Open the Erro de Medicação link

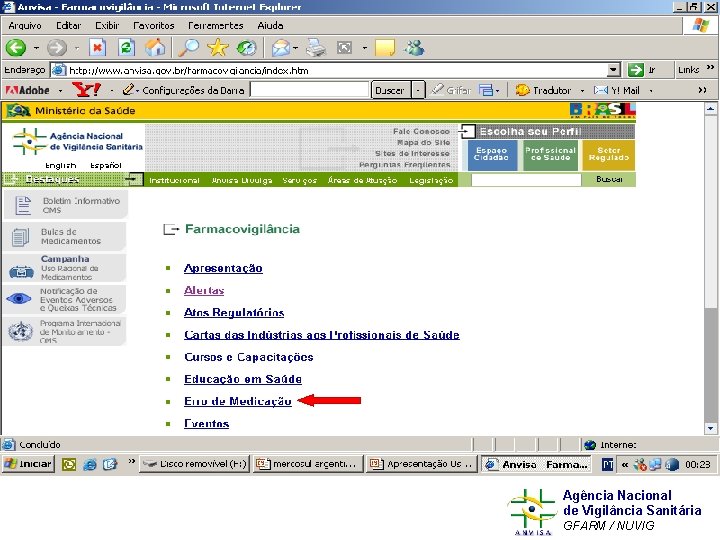coord(237,401)
